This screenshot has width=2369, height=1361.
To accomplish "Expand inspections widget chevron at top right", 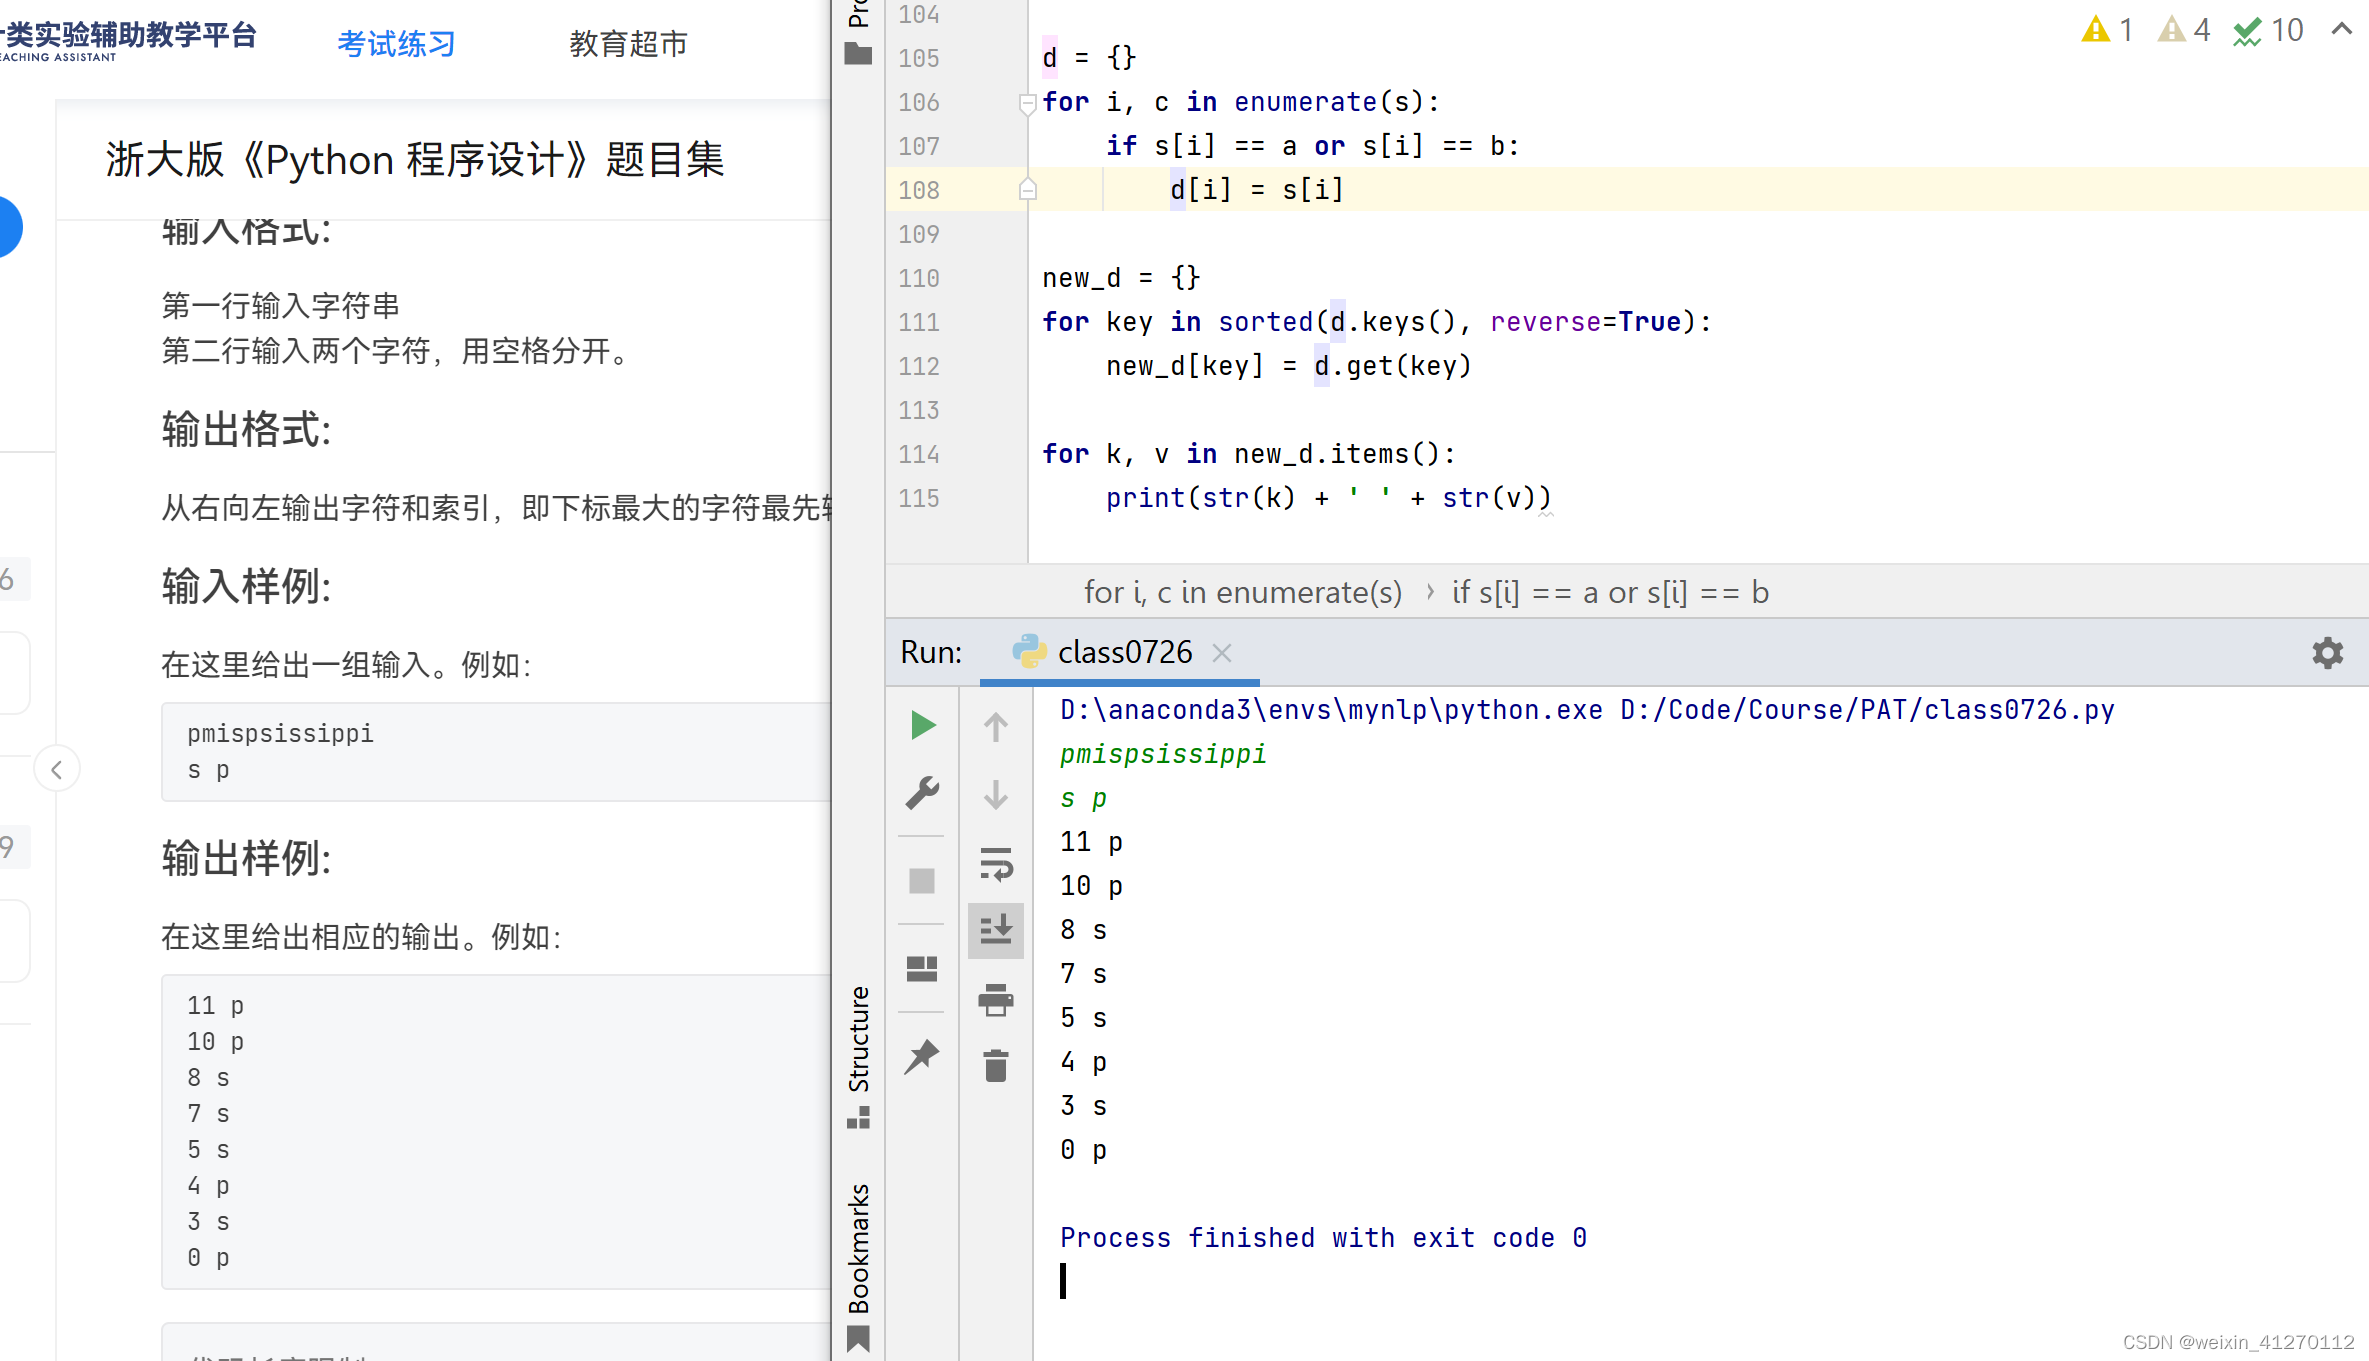I will point(2341,29).
